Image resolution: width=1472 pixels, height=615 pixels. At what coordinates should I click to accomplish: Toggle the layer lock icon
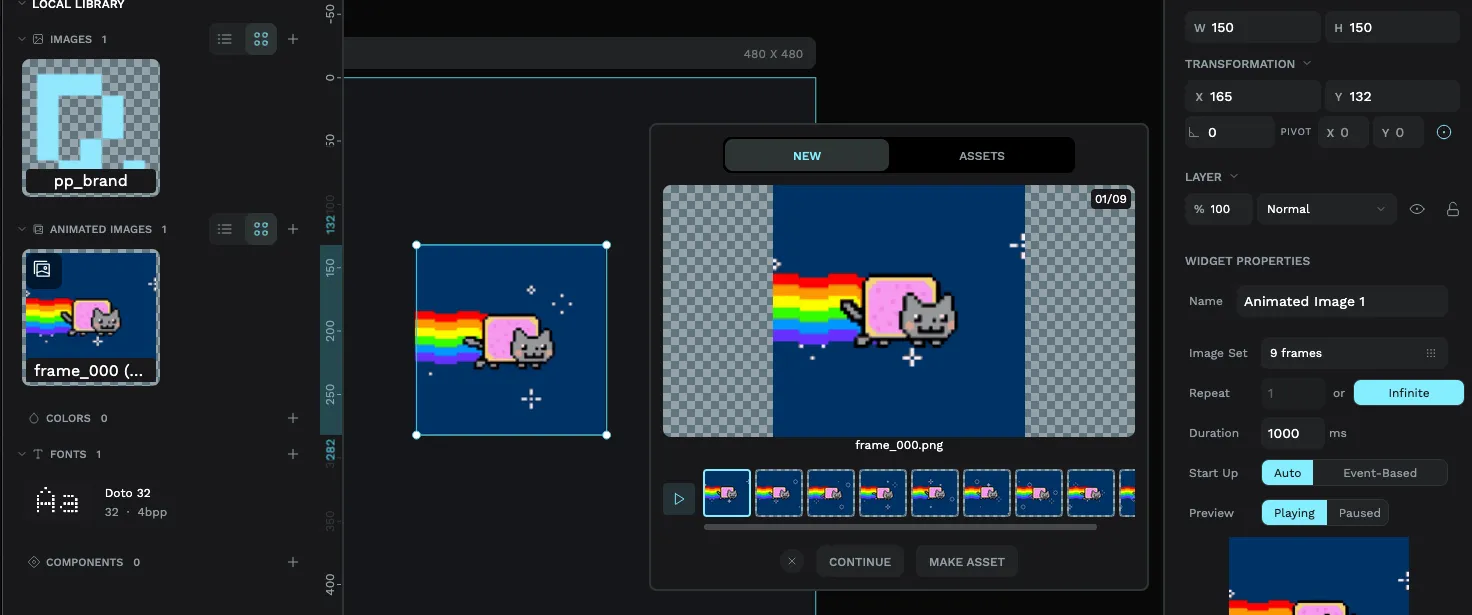[x=1452, y=209]
